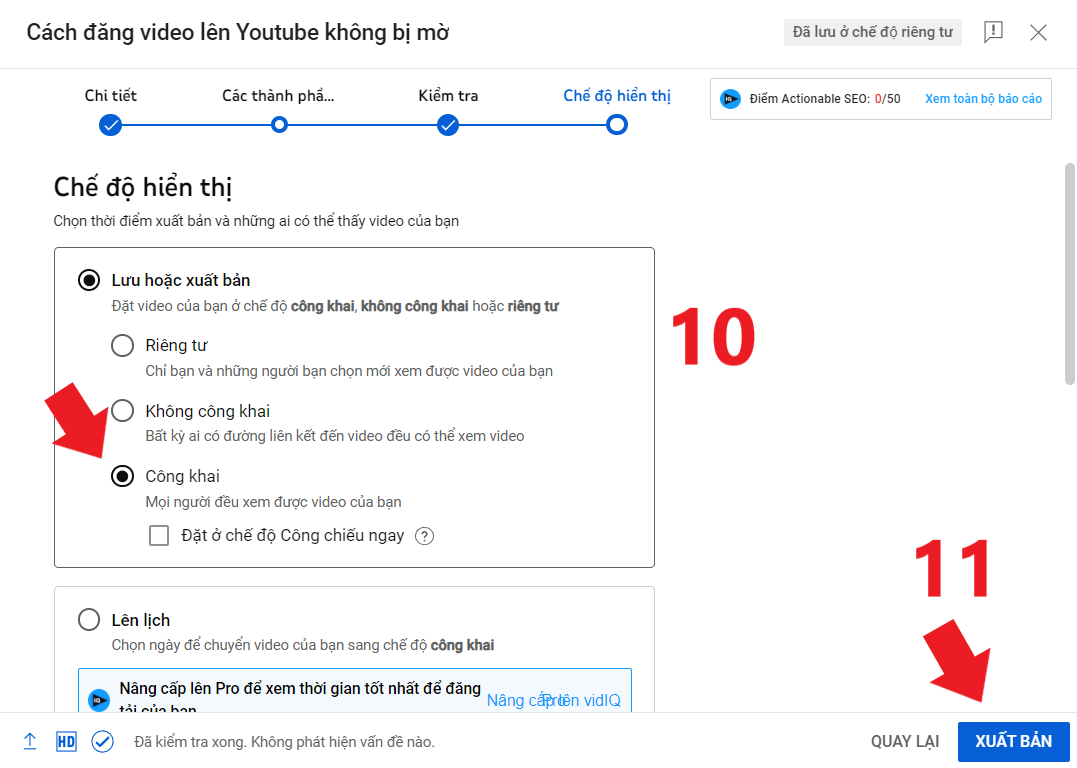1077x768 pixels.
Task: Go to the Chi tiết step
Action: coord(110,125)
